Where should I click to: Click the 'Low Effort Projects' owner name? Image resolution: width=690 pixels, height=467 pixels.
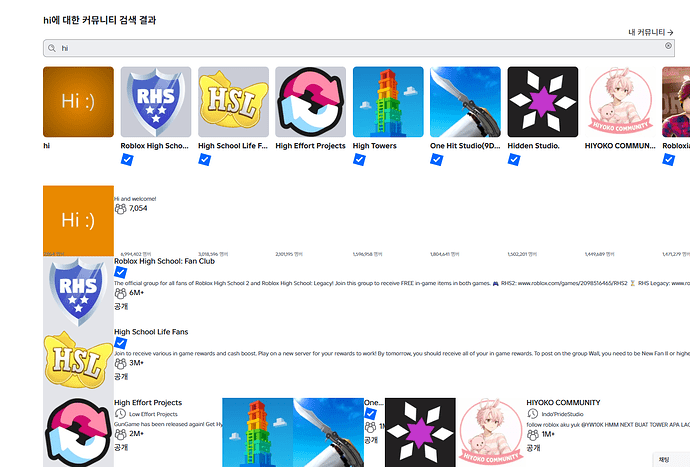153,414
